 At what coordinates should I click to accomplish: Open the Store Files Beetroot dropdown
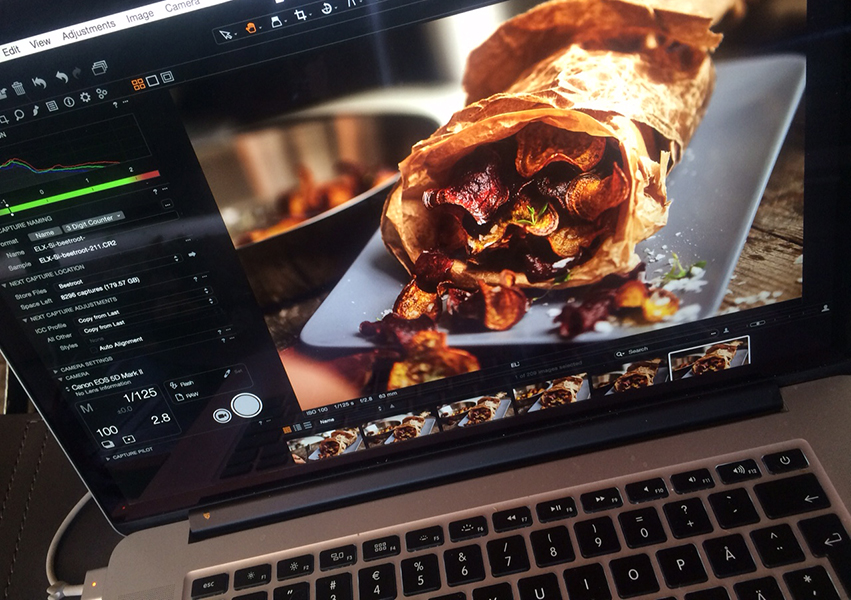pyautogui.click(x=117, y=273)
